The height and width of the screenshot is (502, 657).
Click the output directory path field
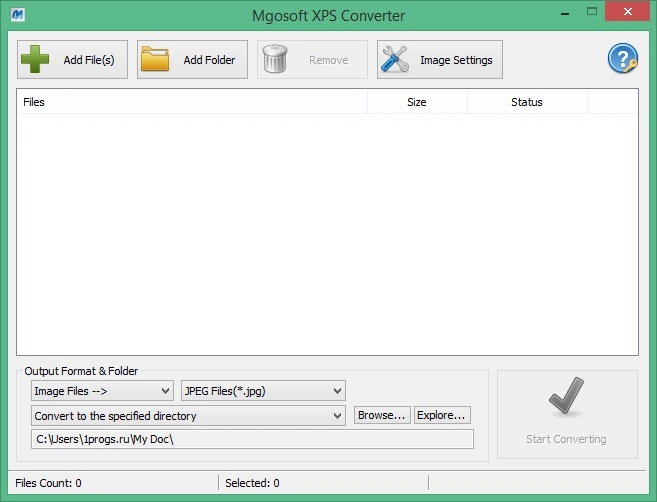point(252,439)
